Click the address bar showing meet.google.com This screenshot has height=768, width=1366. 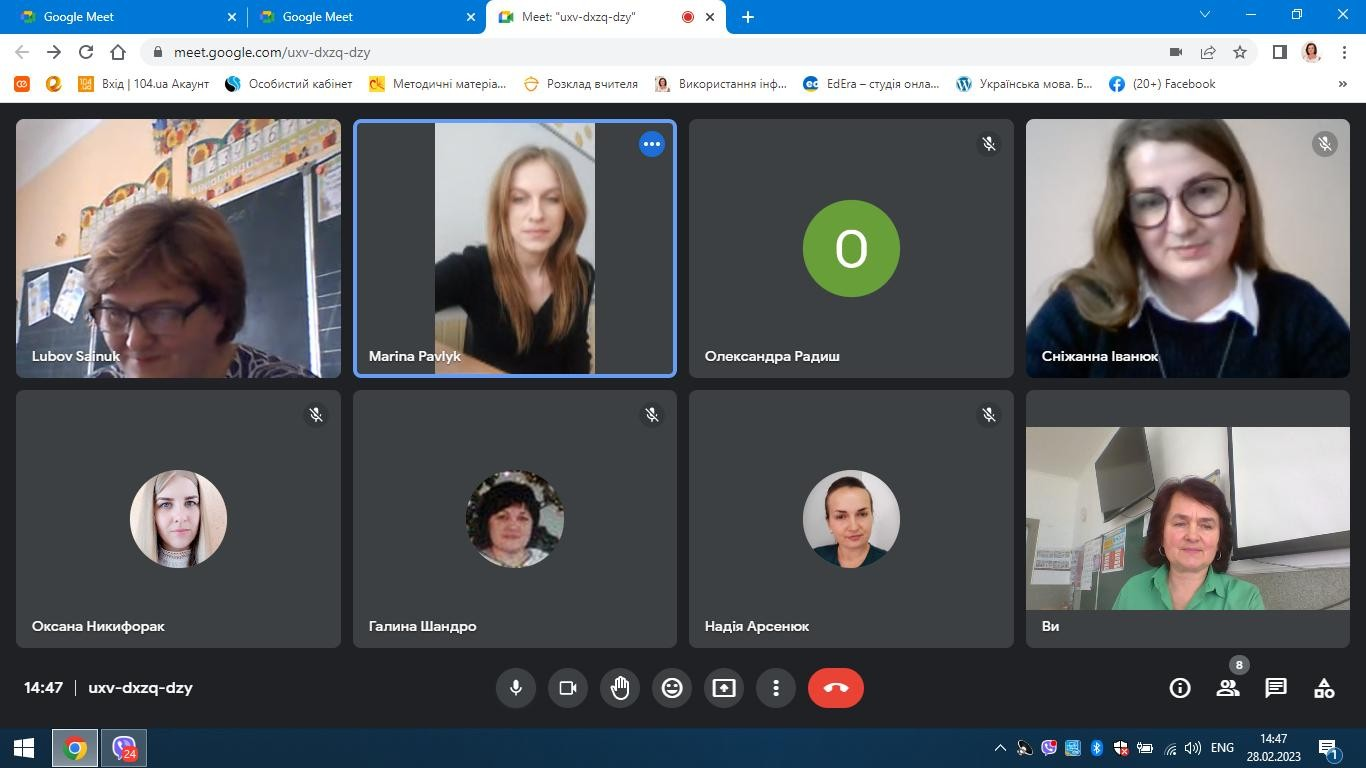point(700,52)
